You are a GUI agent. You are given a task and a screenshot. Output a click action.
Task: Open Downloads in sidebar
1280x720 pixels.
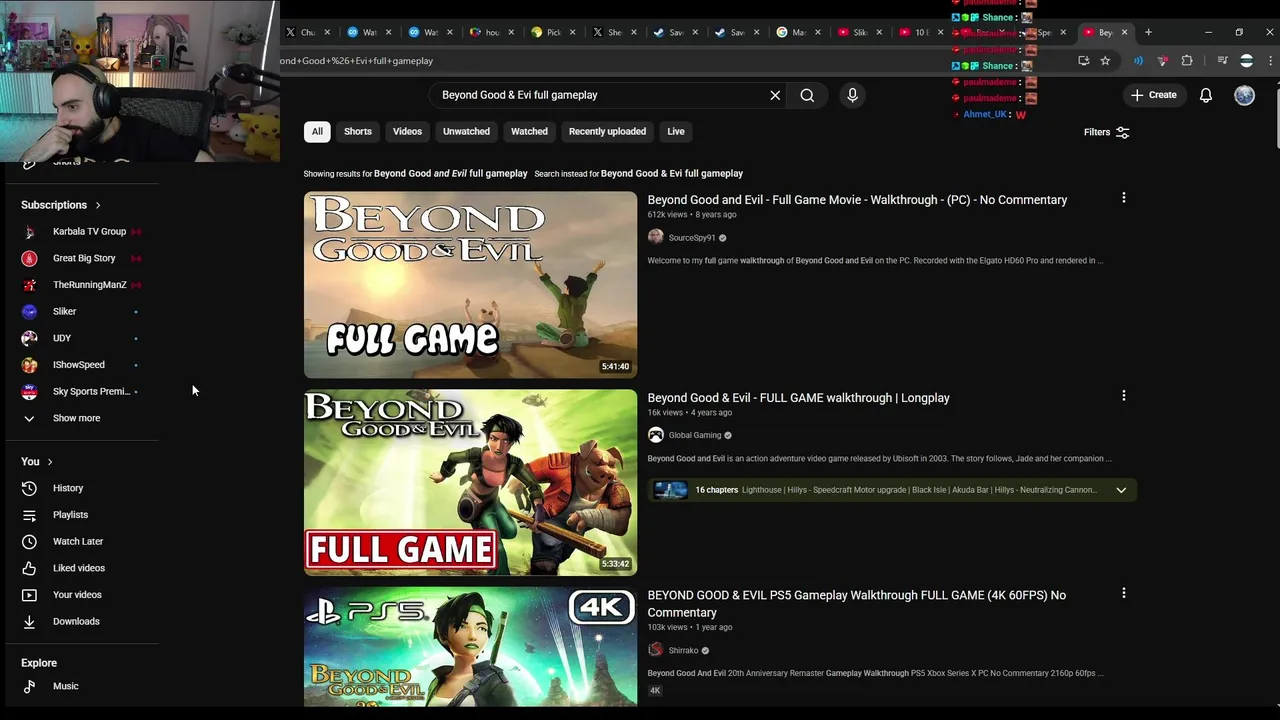pos(82,621)
